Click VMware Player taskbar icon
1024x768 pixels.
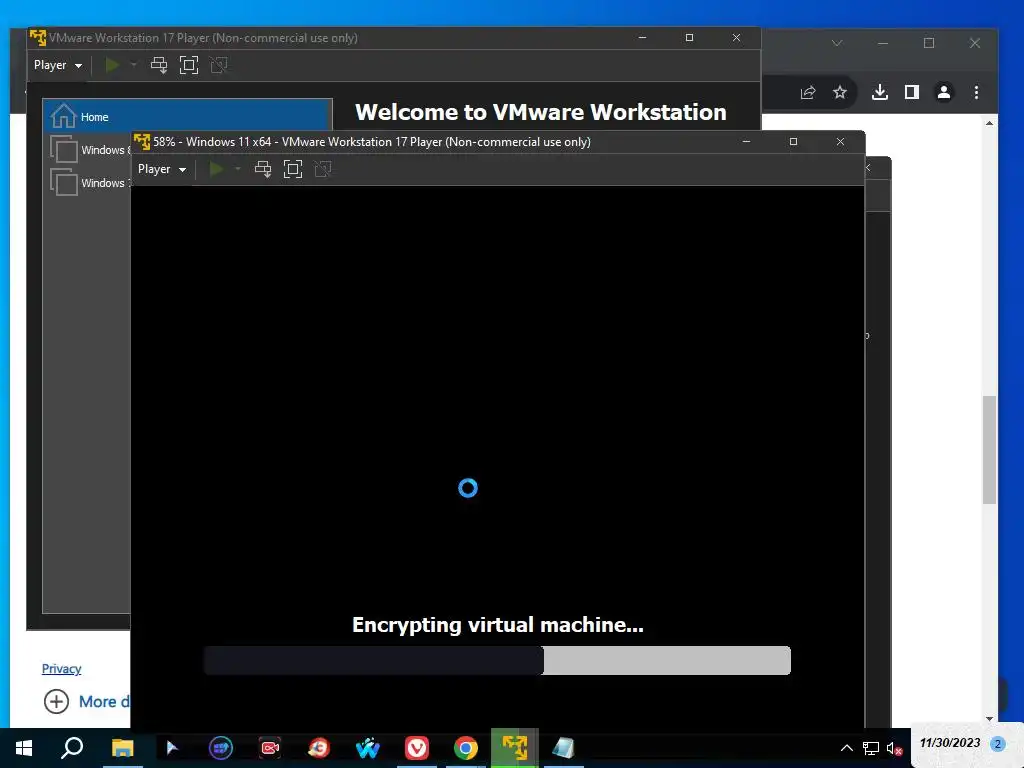[x=515, y=748]
